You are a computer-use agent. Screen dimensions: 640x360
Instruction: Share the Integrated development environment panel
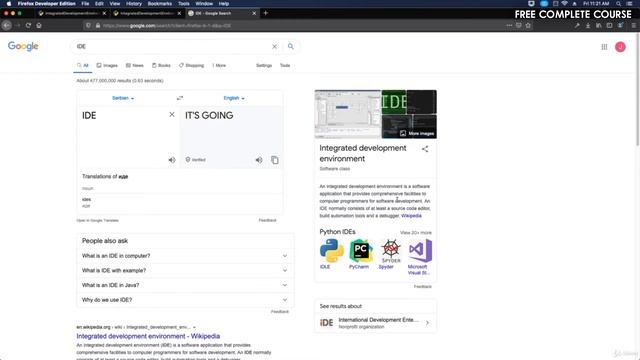pos(425,149)
